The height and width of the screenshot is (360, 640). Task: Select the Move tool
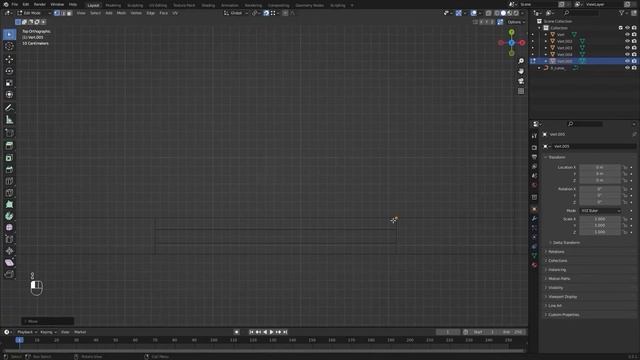point(9,59)
